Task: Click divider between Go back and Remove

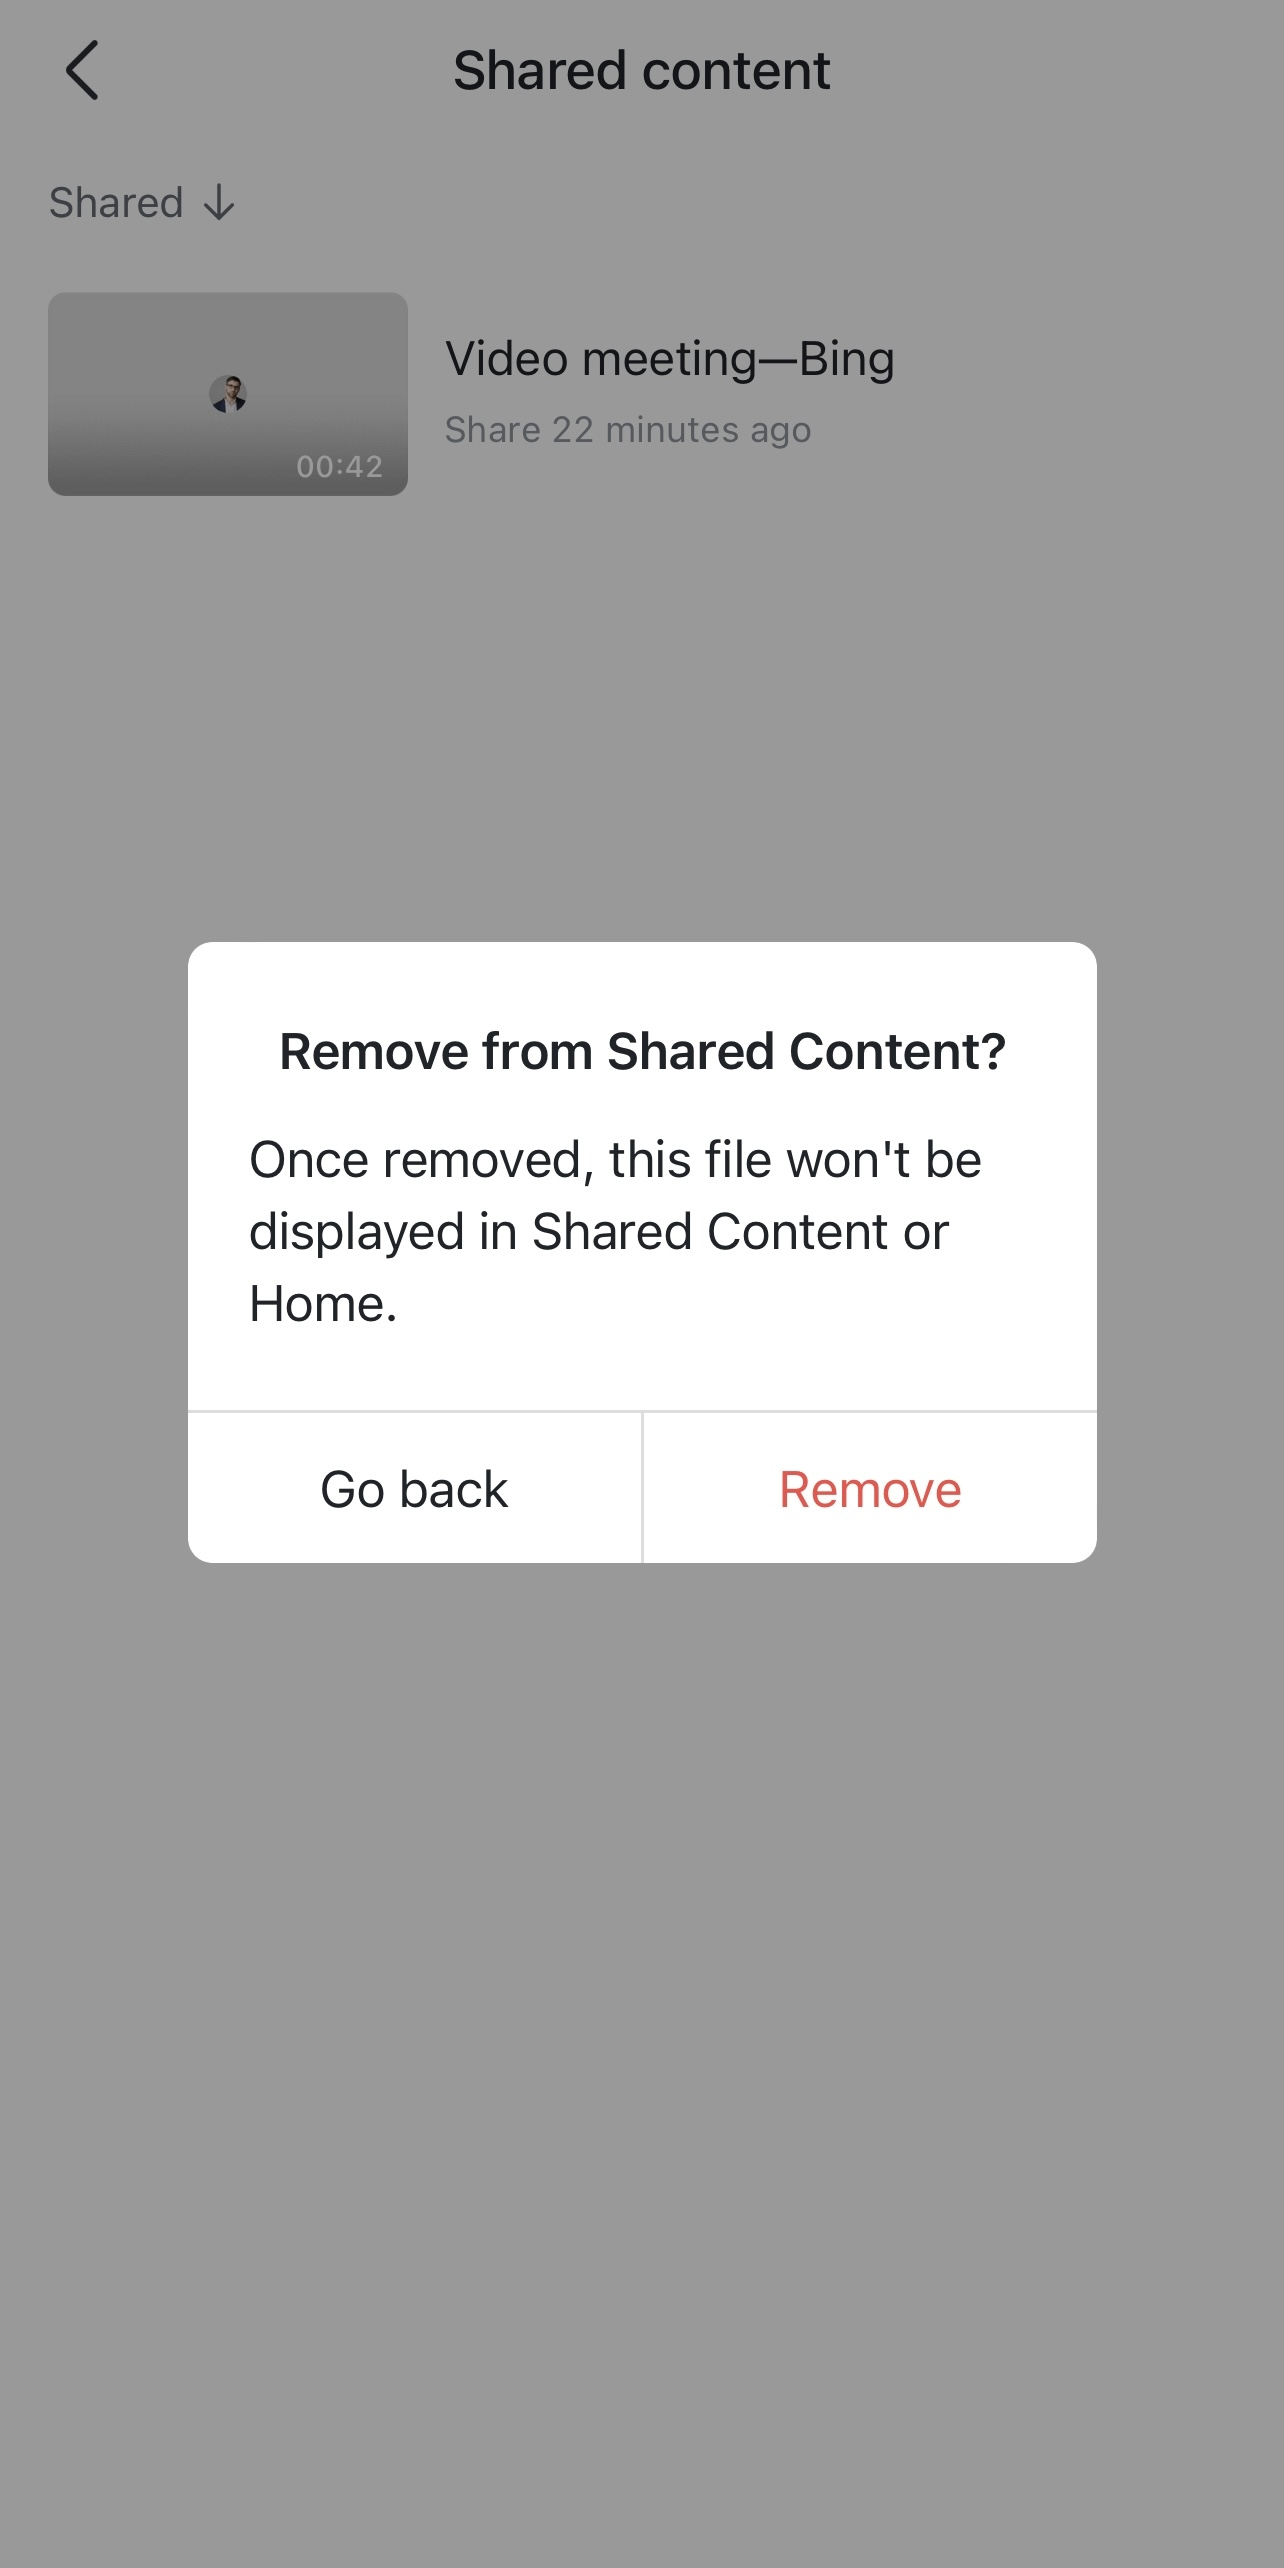Action: [x=642, y=1488]
